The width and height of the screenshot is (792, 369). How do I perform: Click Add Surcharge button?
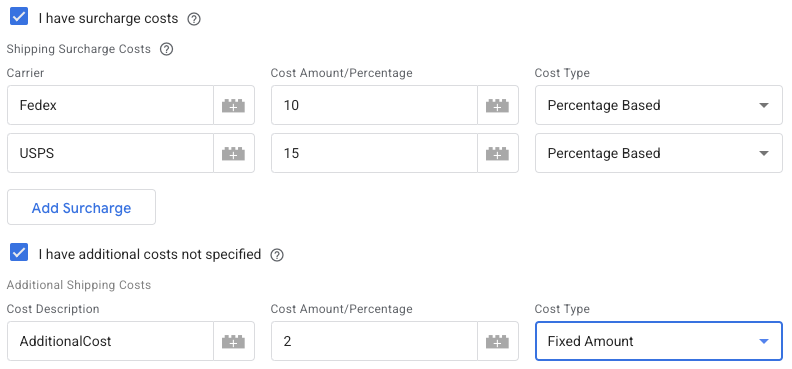[81, 207]
